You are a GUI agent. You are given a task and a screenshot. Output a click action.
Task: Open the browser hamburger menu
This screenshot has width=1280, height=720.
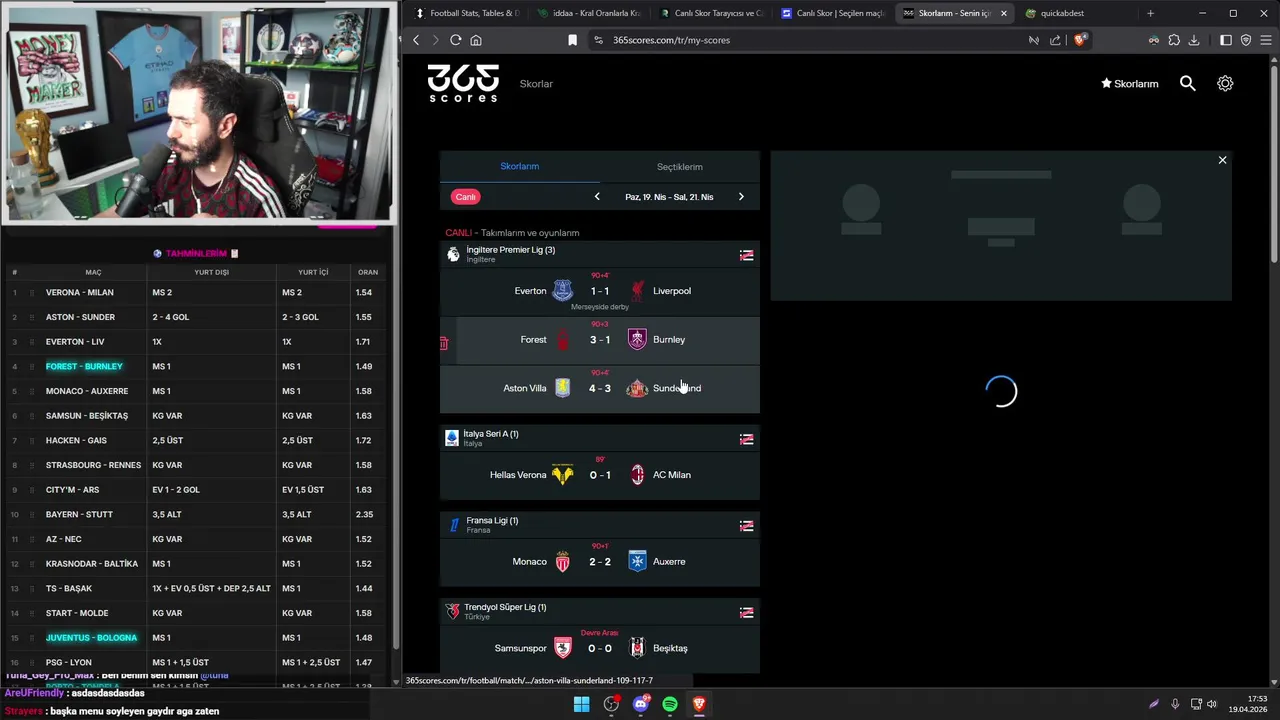(x=1265, y=40)
